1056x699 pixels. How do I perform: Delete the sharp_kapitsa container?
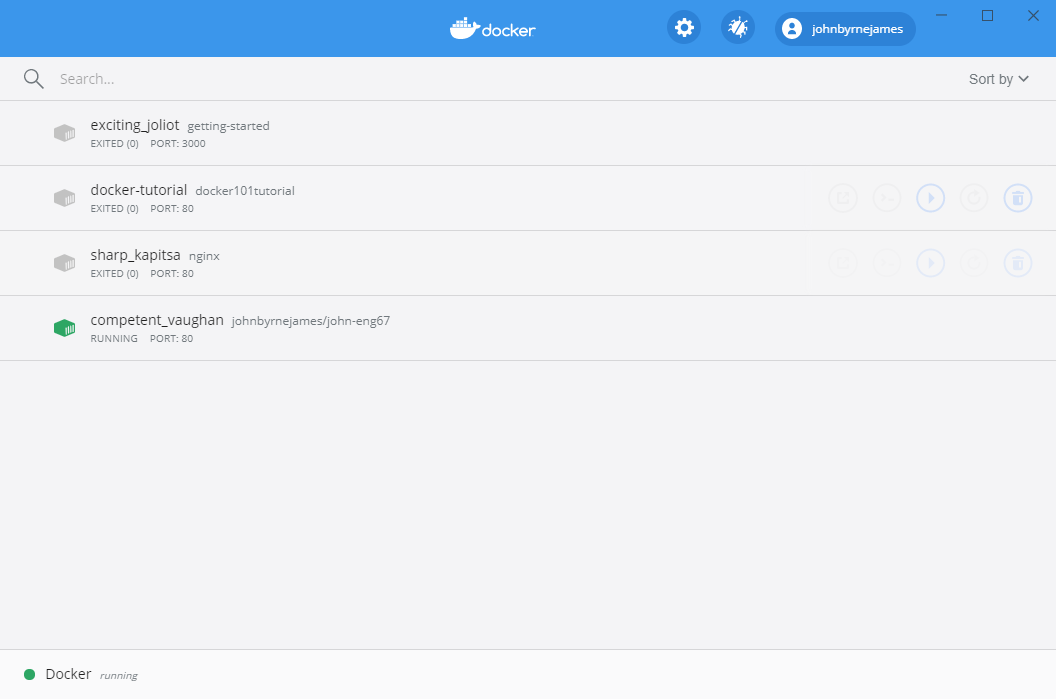(1018, 263)
